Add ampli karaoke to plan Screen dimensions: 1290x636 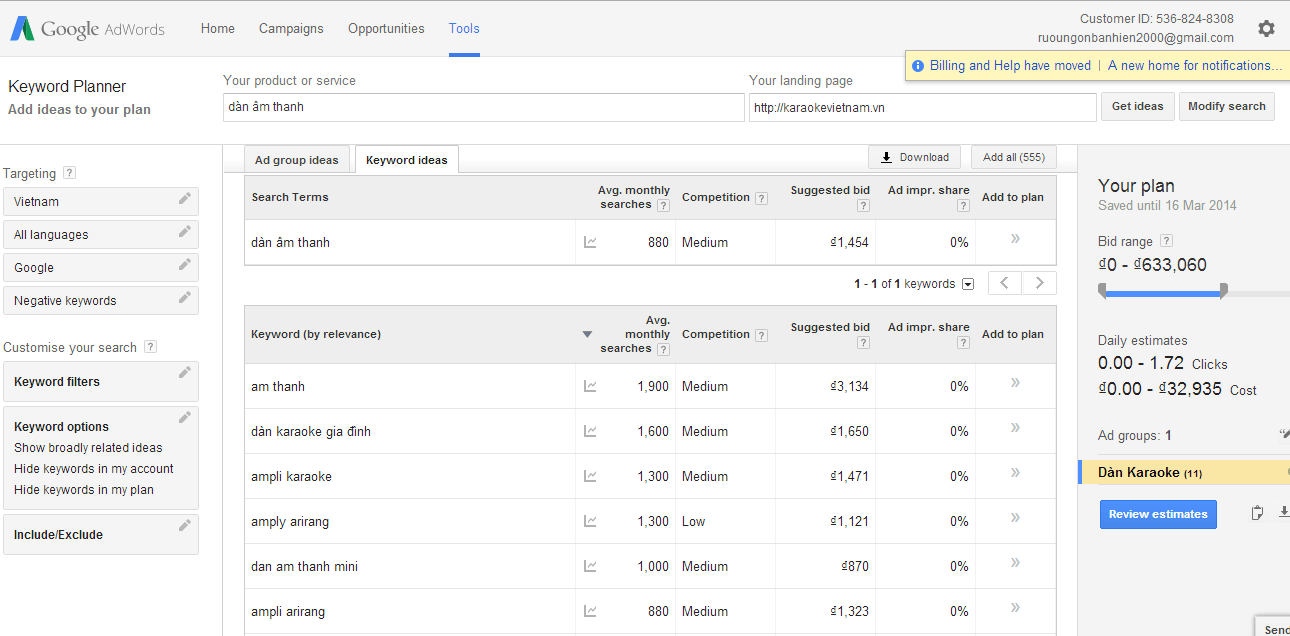1016,473
